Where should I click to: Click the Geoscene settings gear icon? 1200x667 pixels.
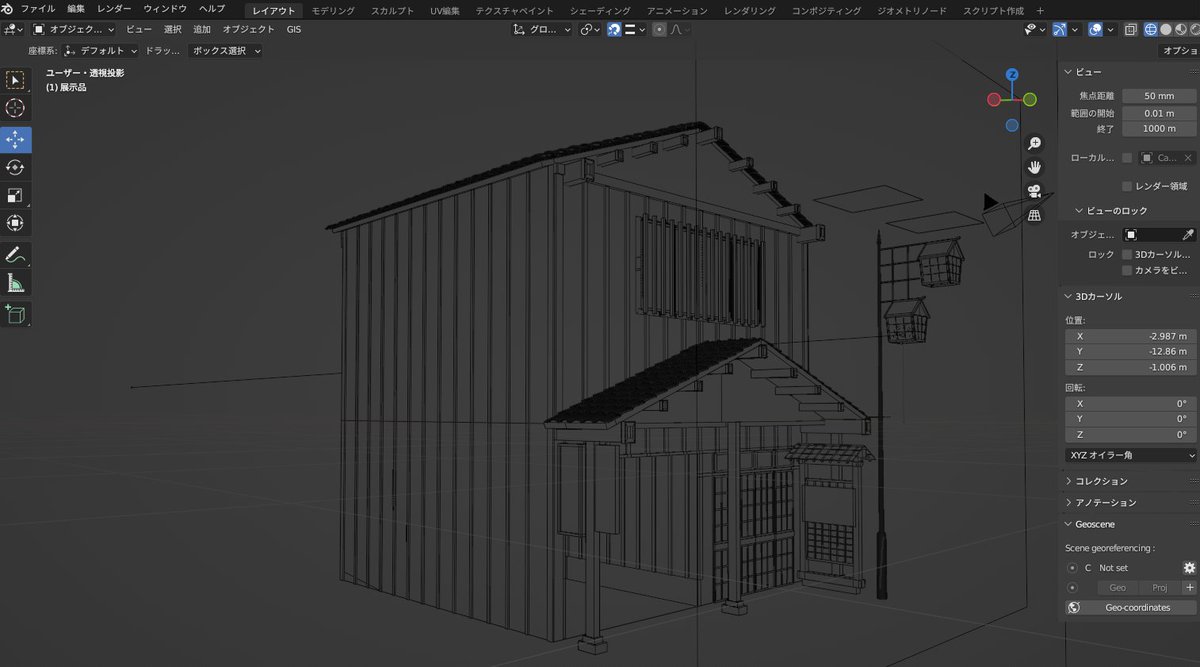coord(1189,567)
